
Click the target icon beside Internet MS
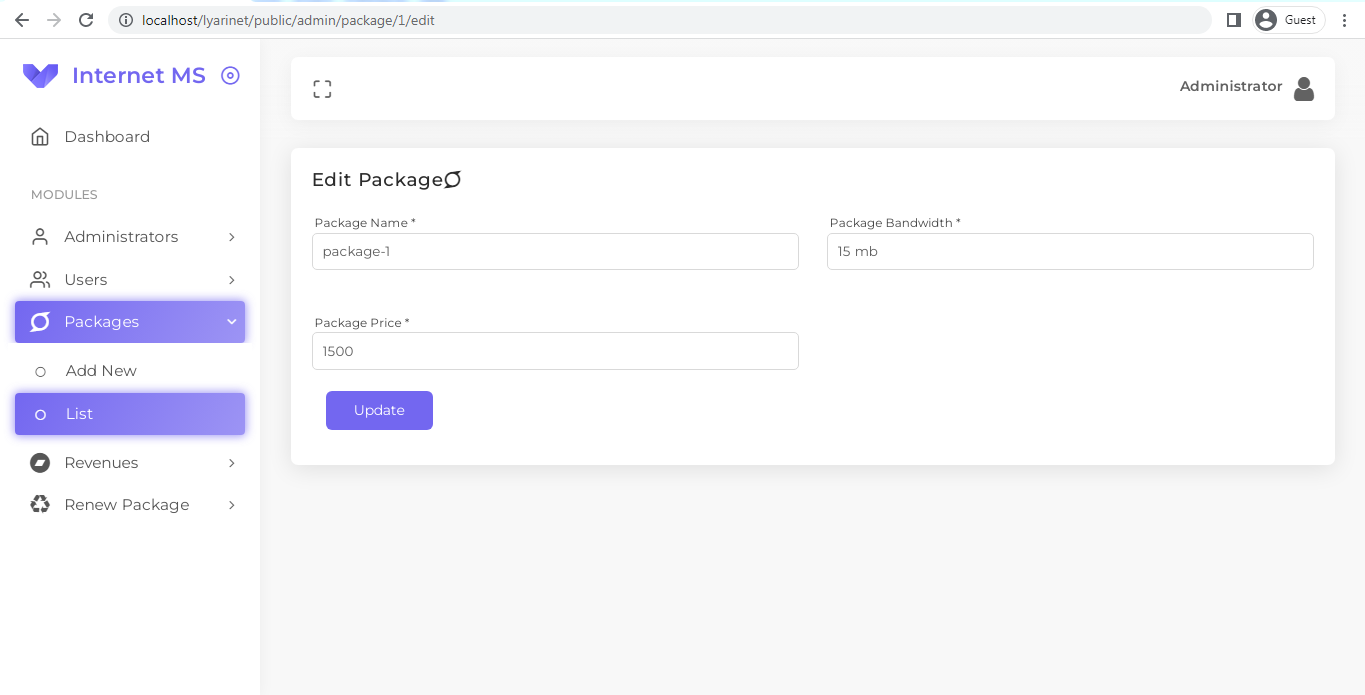coord(231,75)
